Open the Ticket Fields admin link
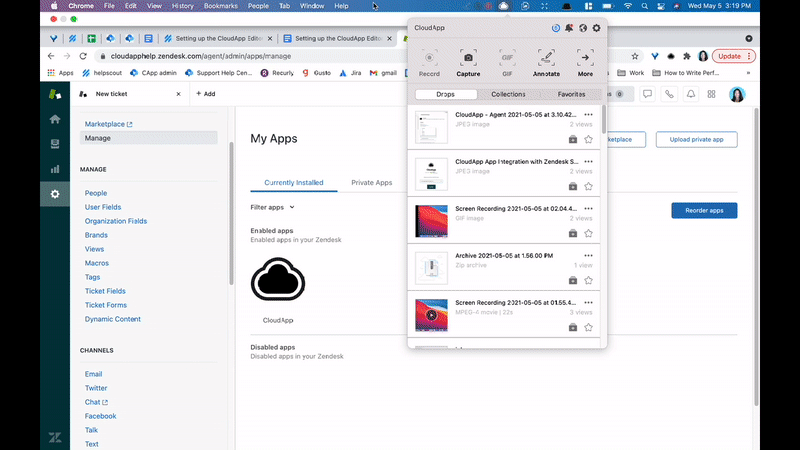800x450 pixels. [105, 291]
